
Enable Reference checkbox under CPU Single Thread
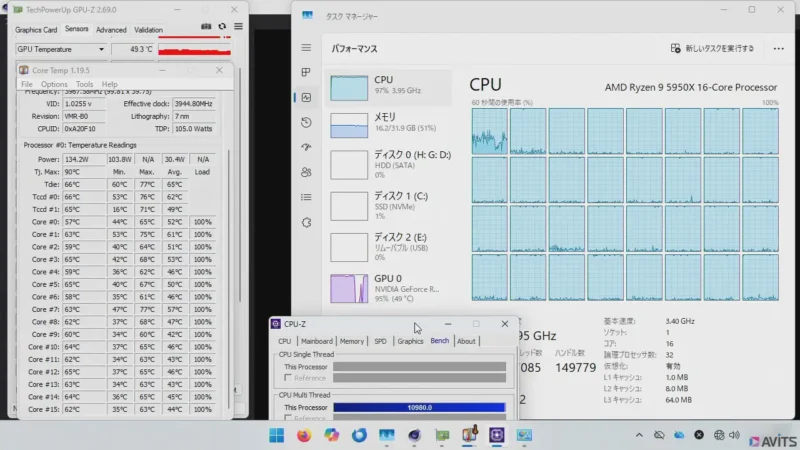[288, 378]
